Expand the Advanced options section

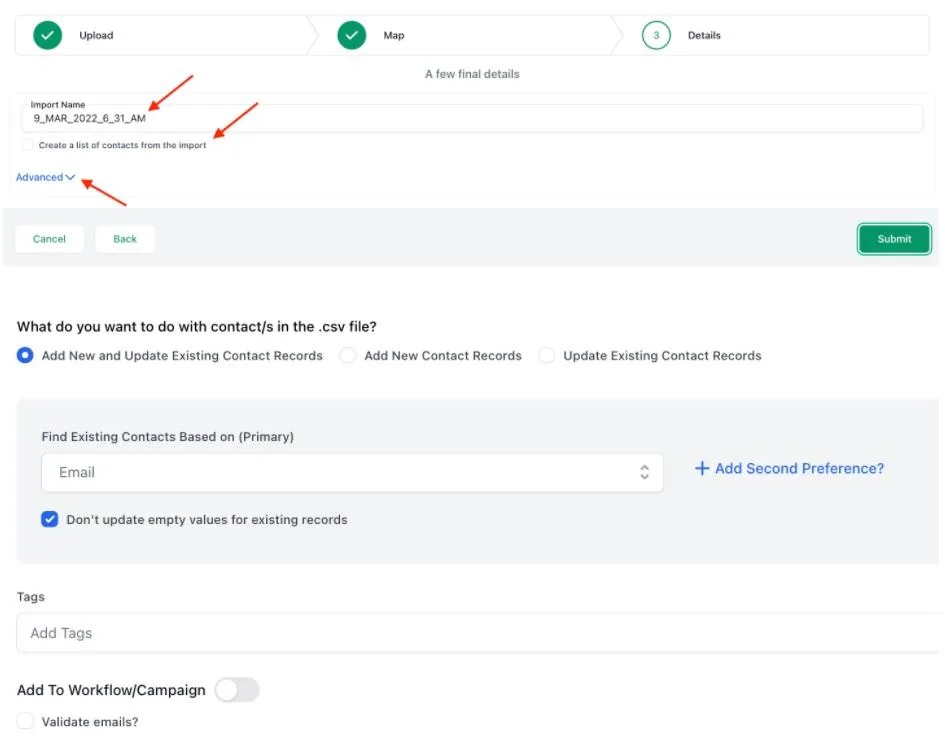coord(45,177)
